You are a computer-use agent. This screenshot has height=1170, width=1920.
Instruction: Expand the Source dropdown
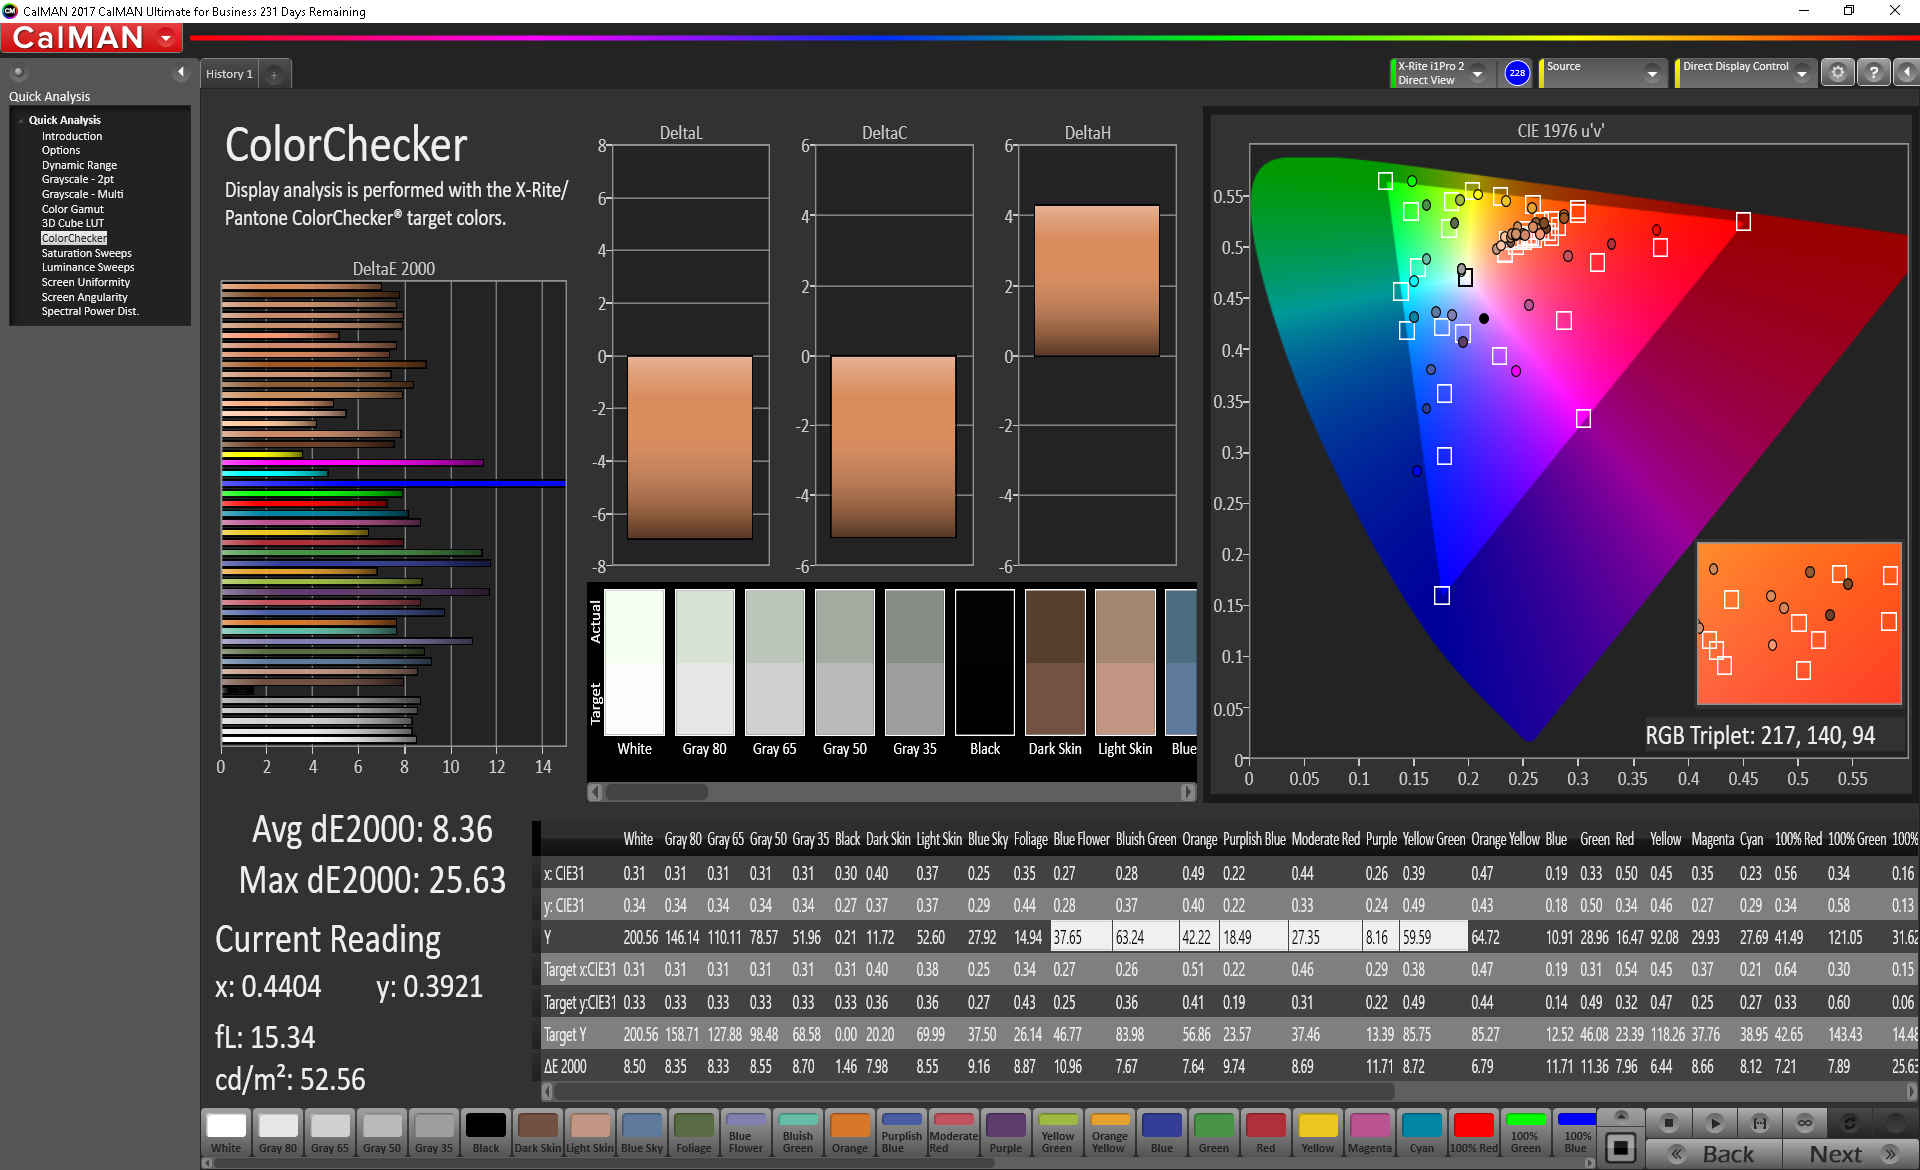tap(1652, 73)
